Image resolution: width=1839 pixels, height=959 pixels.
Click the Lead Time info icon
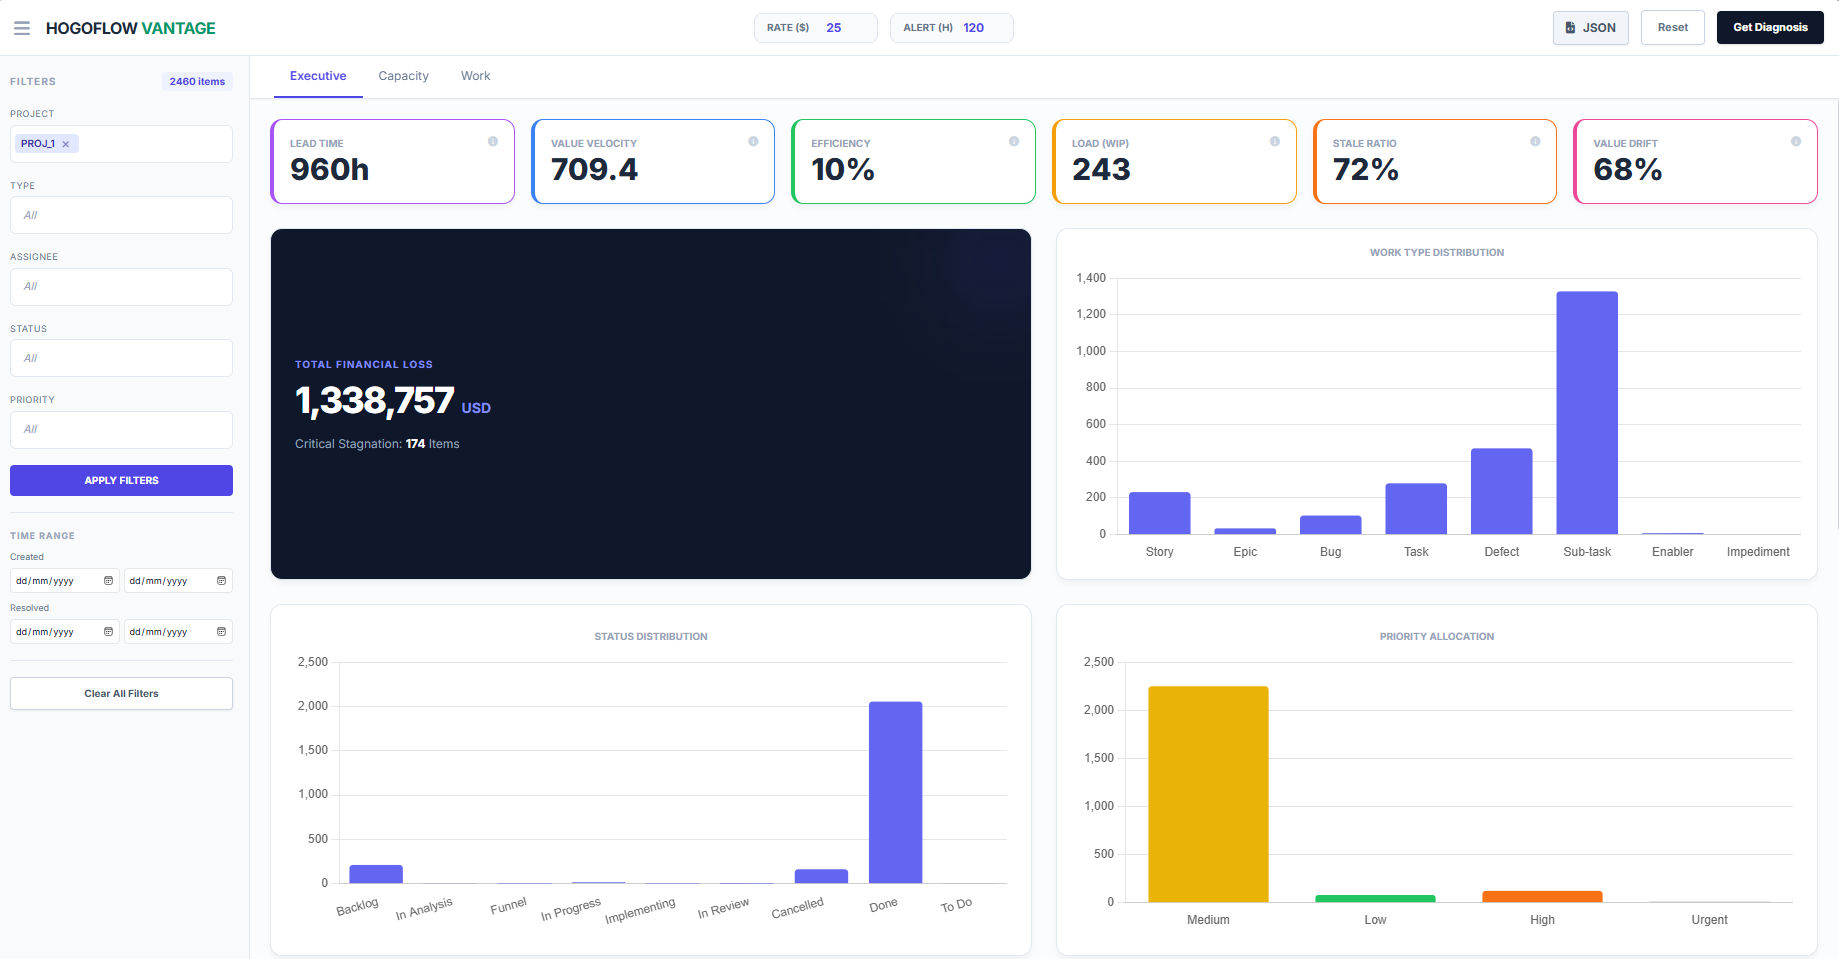click(x=493, y=142)
